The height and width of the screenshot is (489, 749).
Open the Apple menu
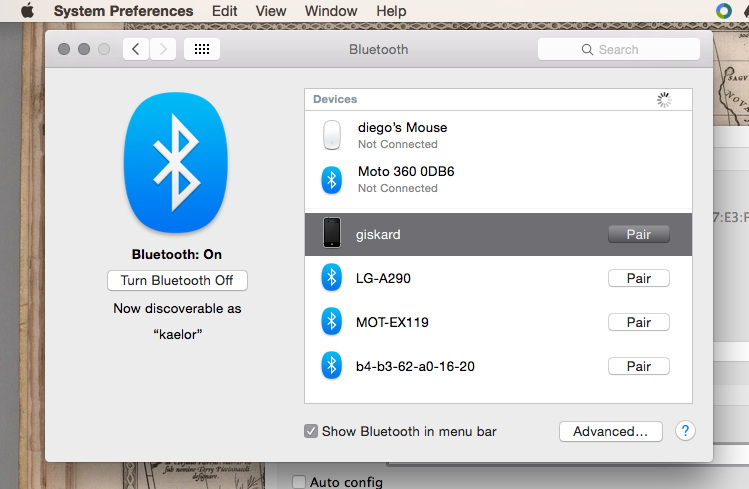pos(28,11)
